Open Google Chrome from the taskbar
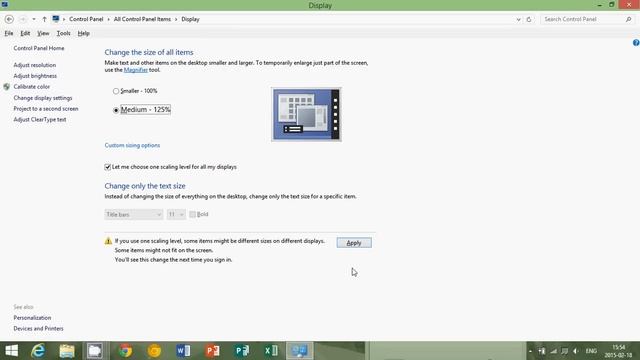640x360 pixels. click(x=125, y=351)
